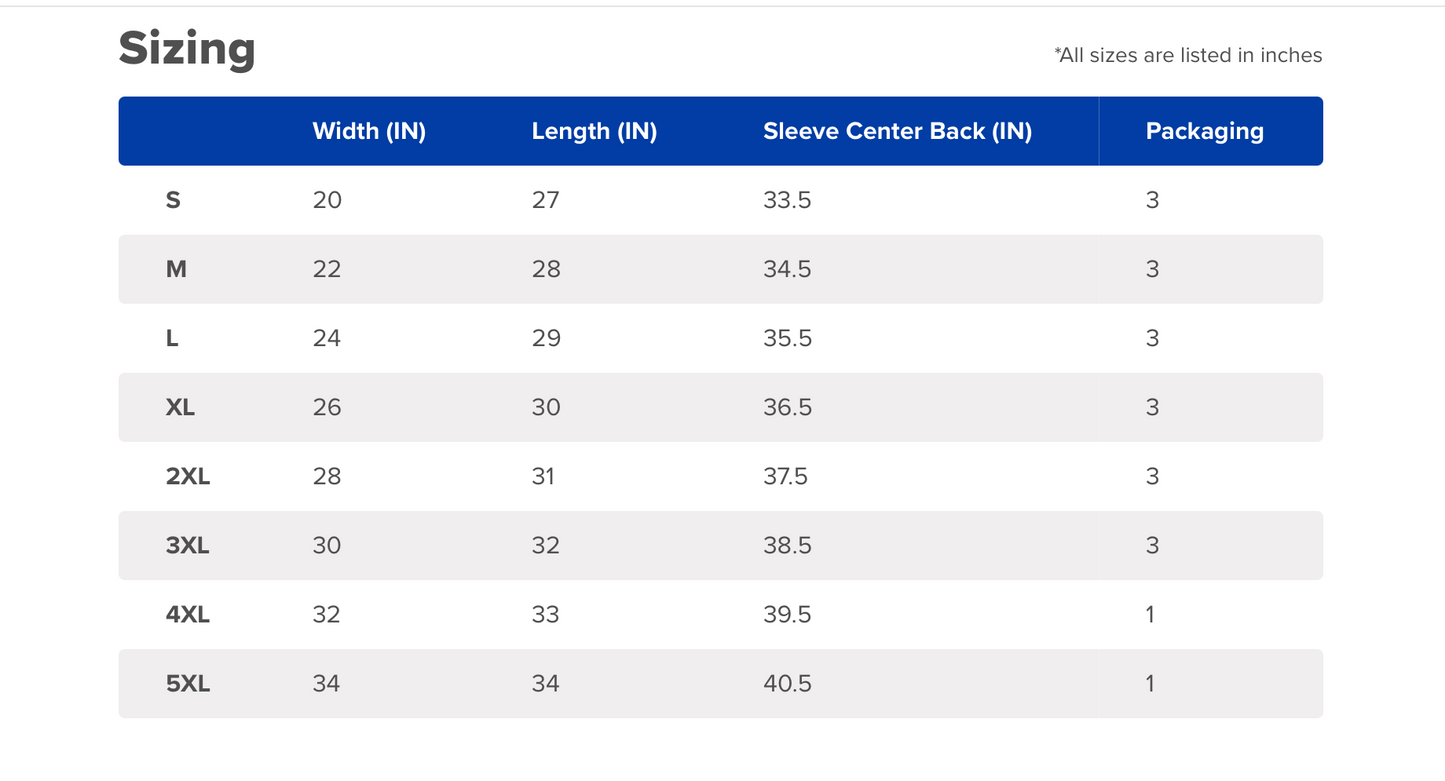
Task: Select the Length (IN) column header
Action: [x=594, y=131]
